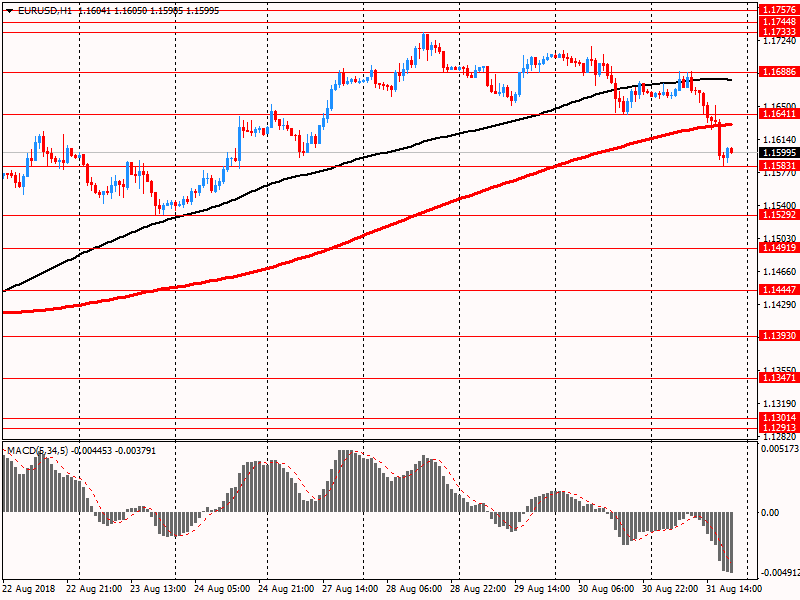
Task: Click the 1.13014 price level label
Action: click(779, 418)
